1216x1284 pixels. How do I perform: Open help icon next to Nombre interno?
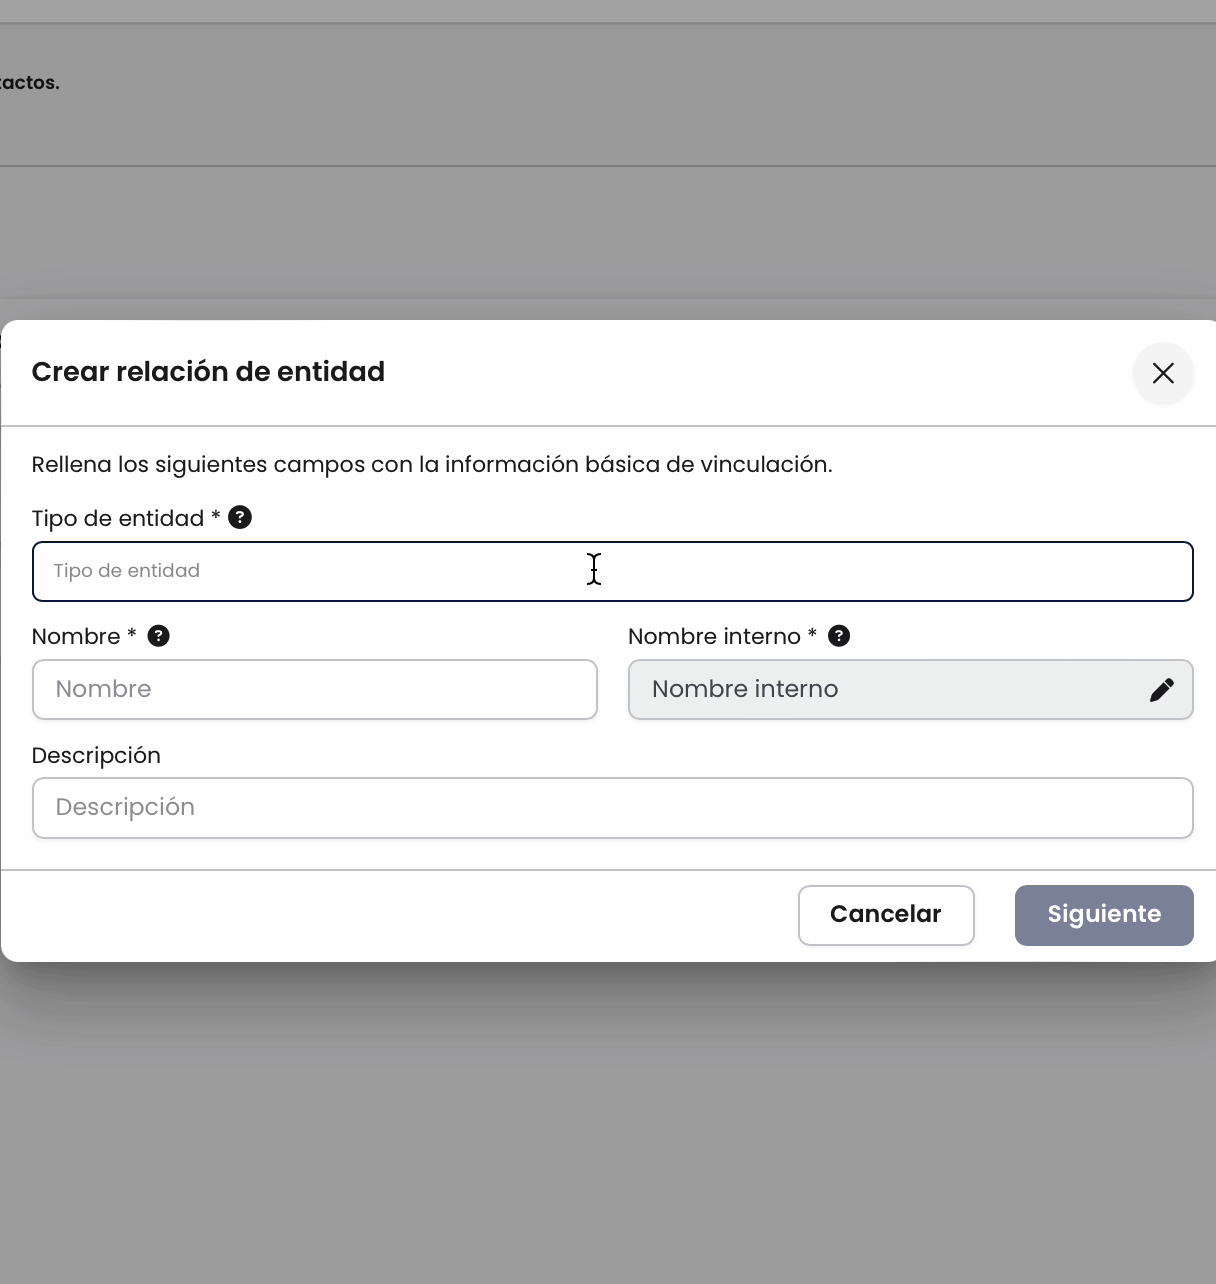coord(839,636)
